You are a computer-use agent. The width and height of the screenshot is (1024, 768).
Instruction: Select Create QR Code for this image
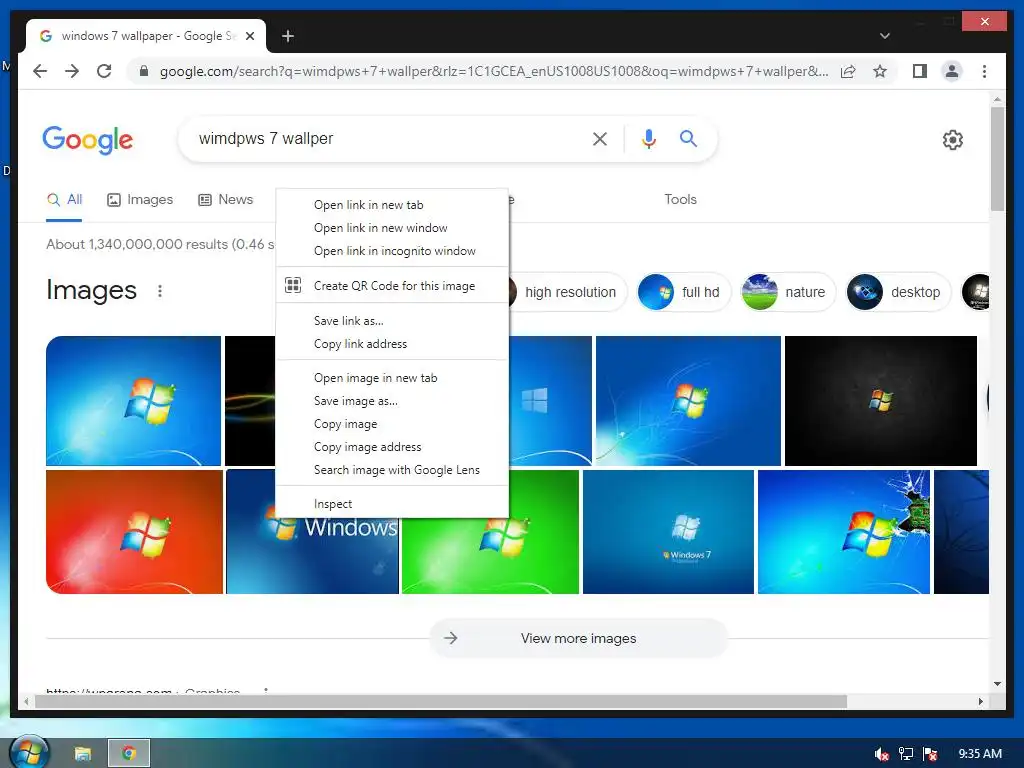click(392, 286)
